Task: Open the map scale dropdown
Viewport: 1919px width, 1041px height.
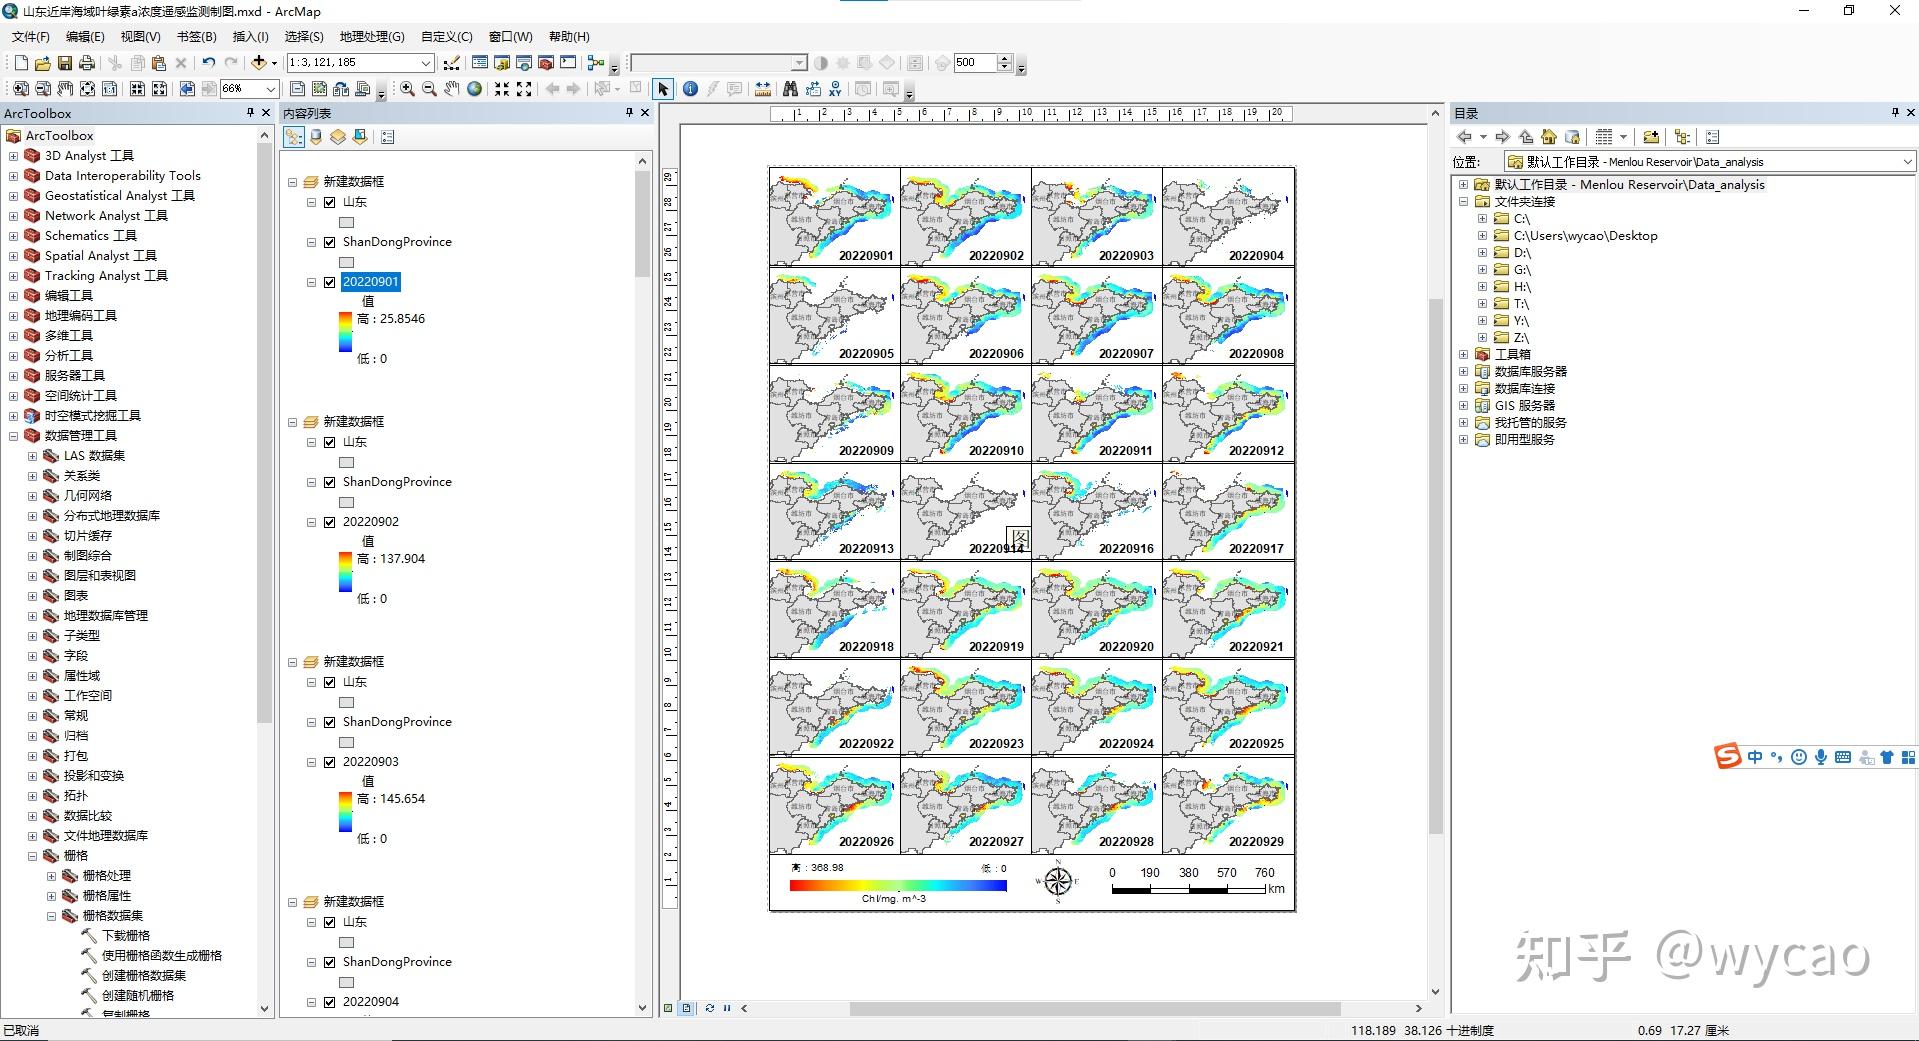Action: point(425,62)
